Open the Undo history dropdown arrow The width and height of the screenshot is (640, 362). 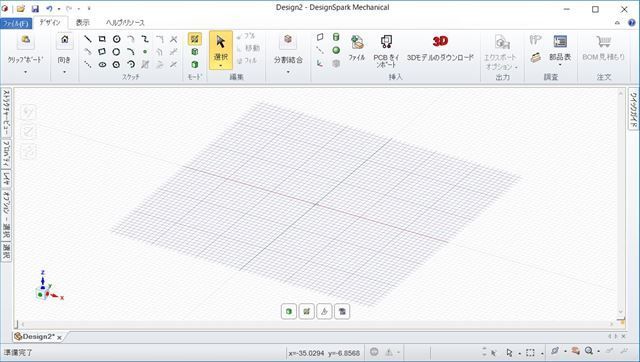59,9
